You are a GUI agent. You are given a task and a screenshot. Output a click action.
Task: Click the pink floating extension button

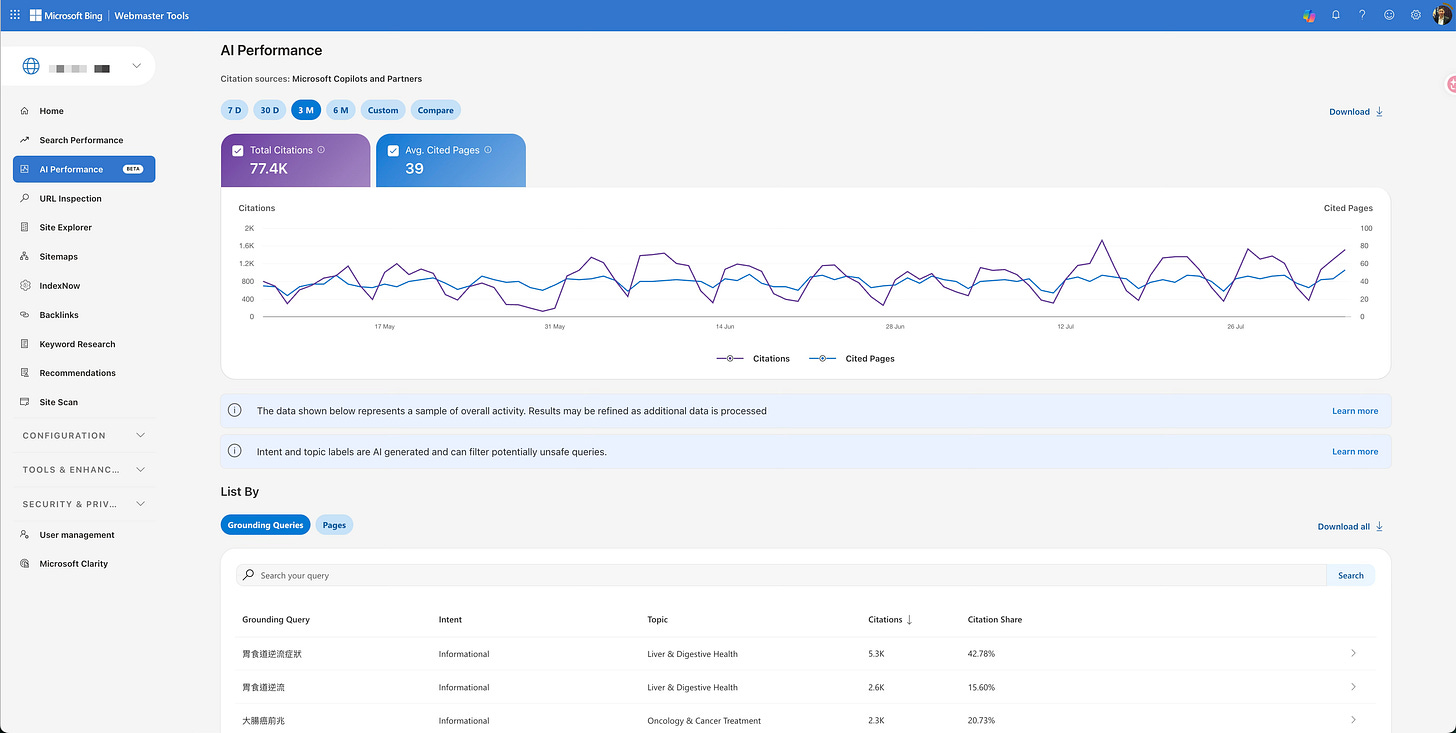[x=1450, y=84]
